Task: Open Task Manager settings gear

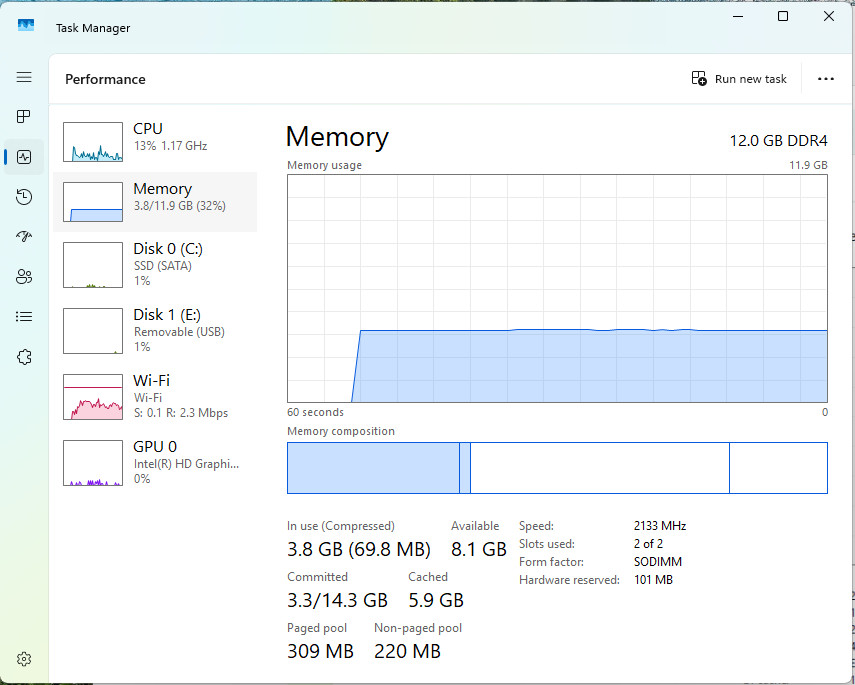Action: pyautogui.click(x=24, y=659)
